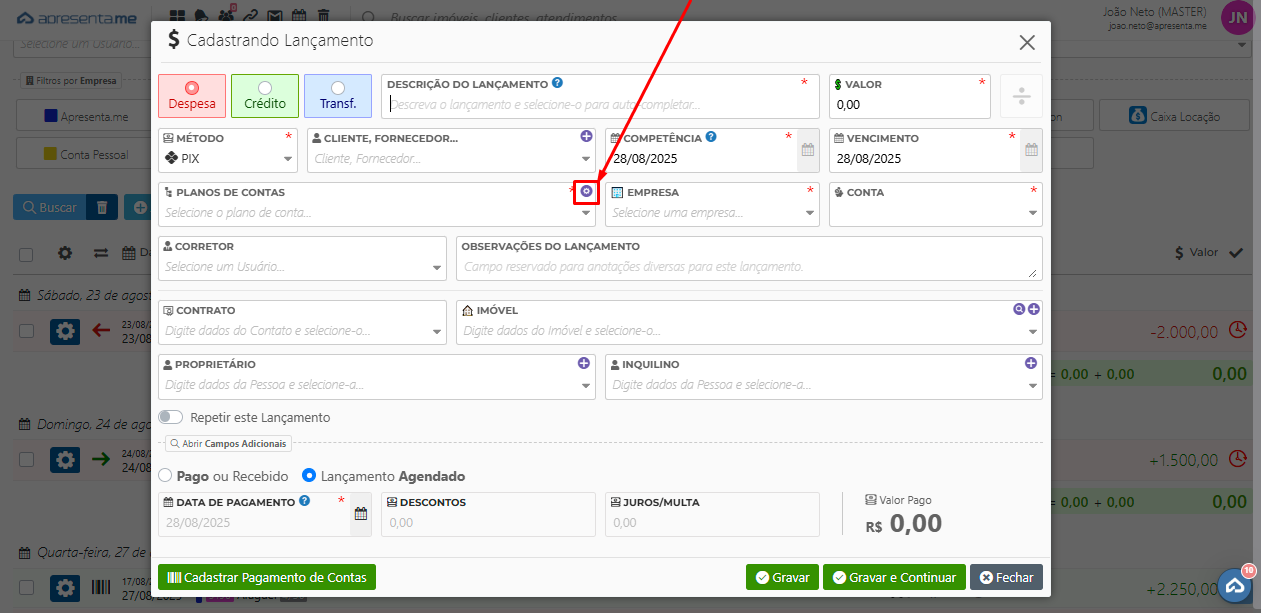This screenshot has width=1261, height=613.
Task: Select the Pago ou Recebido radio option
Action: 167,476
